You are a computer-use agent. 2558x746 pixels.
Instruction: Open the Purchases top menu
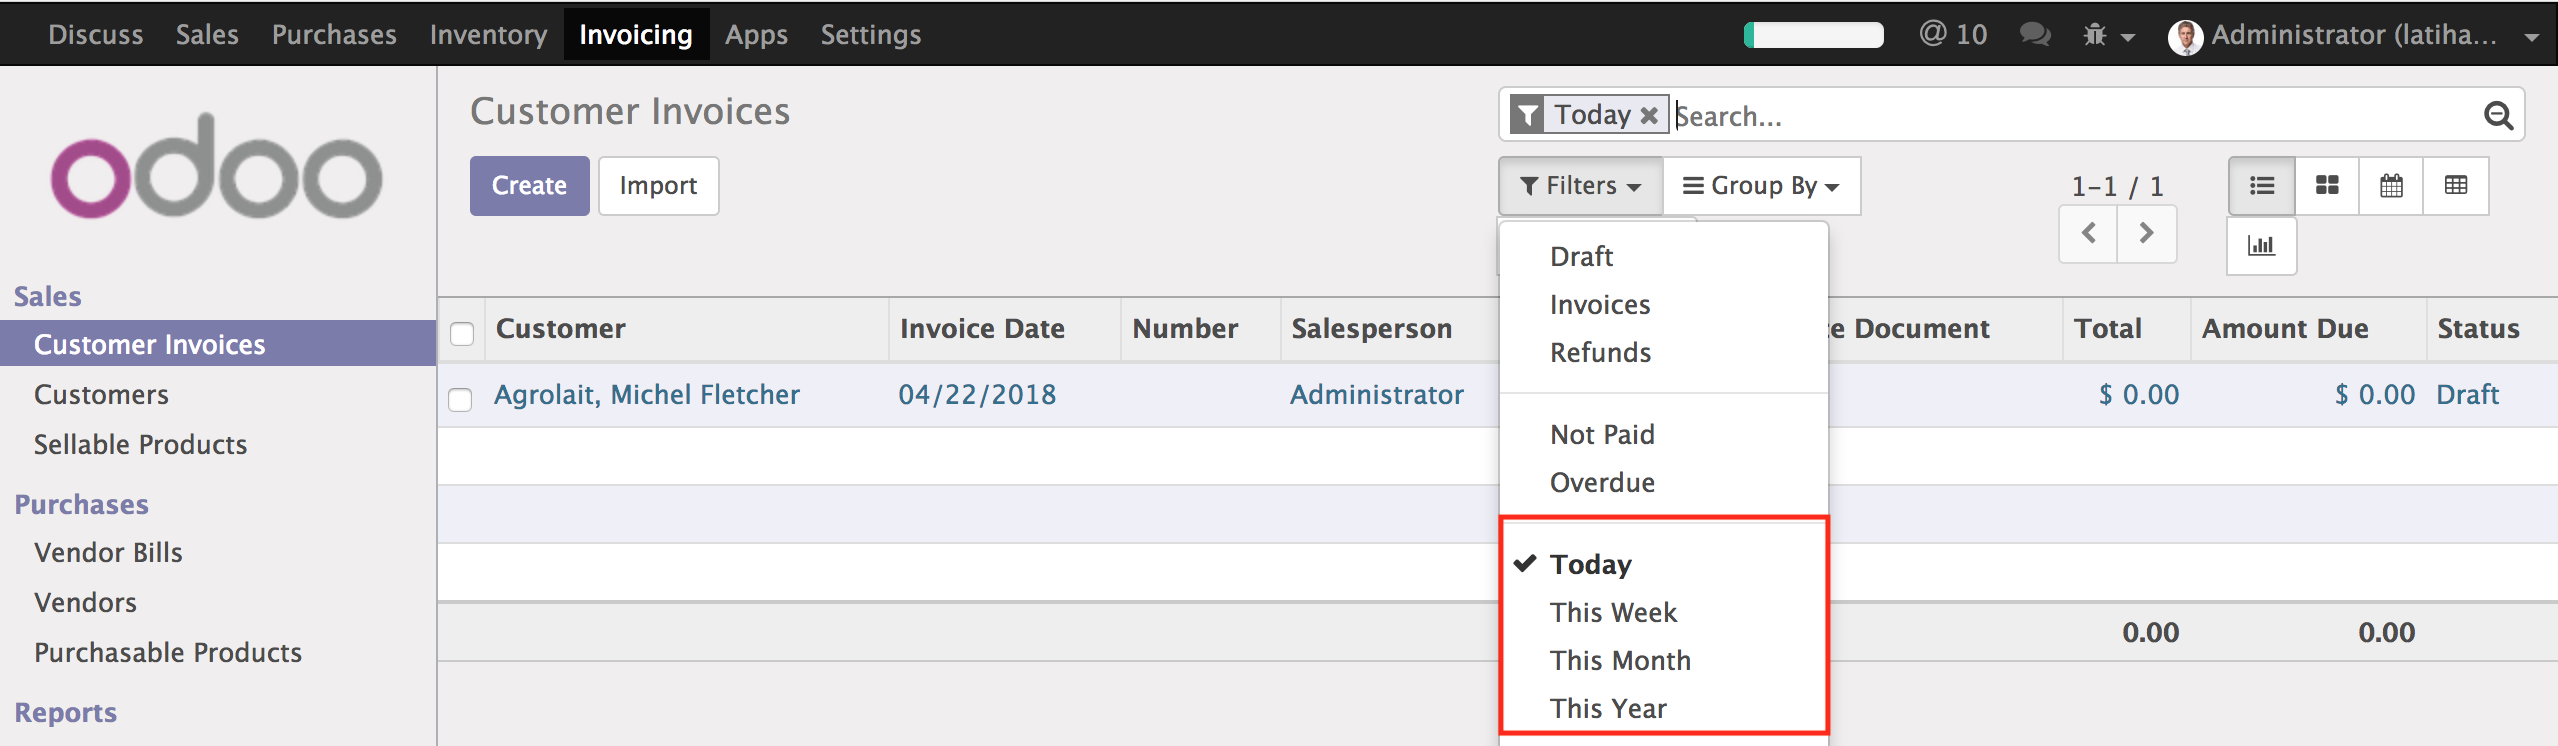334,35
